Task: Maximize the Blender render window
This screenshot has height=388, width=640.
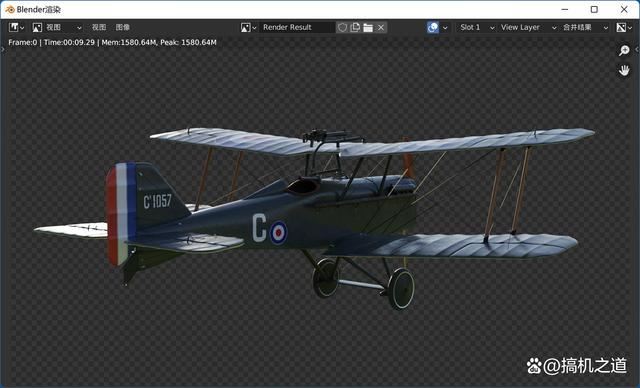Action: click(x=594, y=9)
